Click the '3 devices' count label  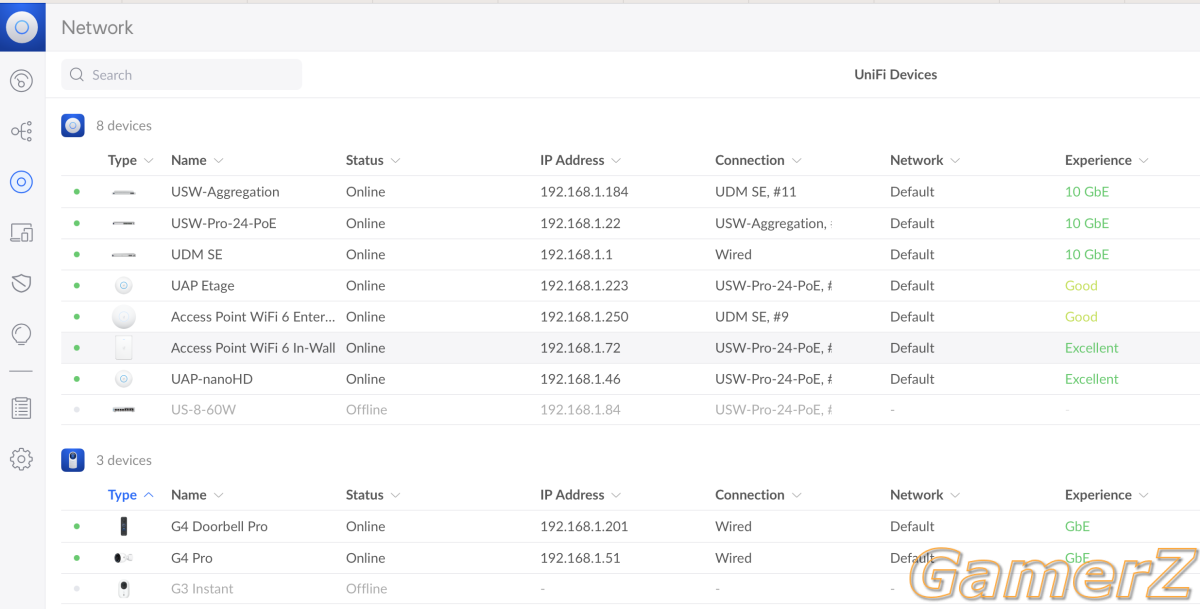tap(124, 460)
